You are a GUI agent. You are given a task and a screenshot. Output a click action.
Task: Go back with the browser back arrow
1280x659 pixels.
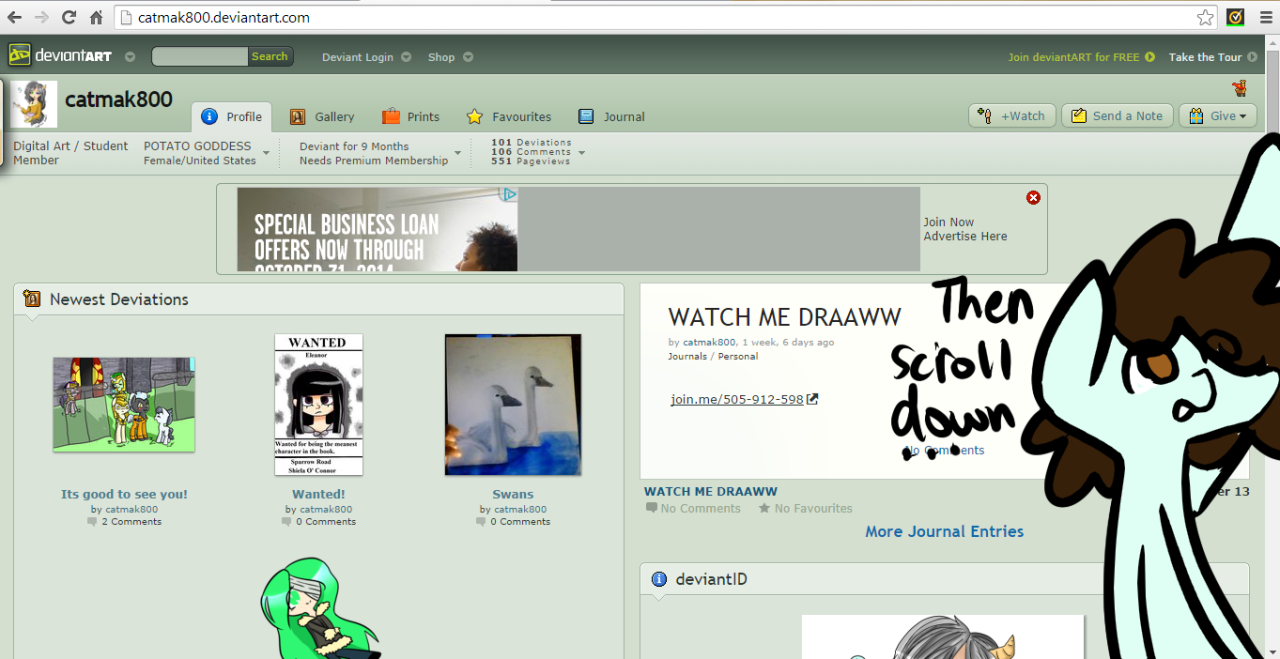click(15, 17)
